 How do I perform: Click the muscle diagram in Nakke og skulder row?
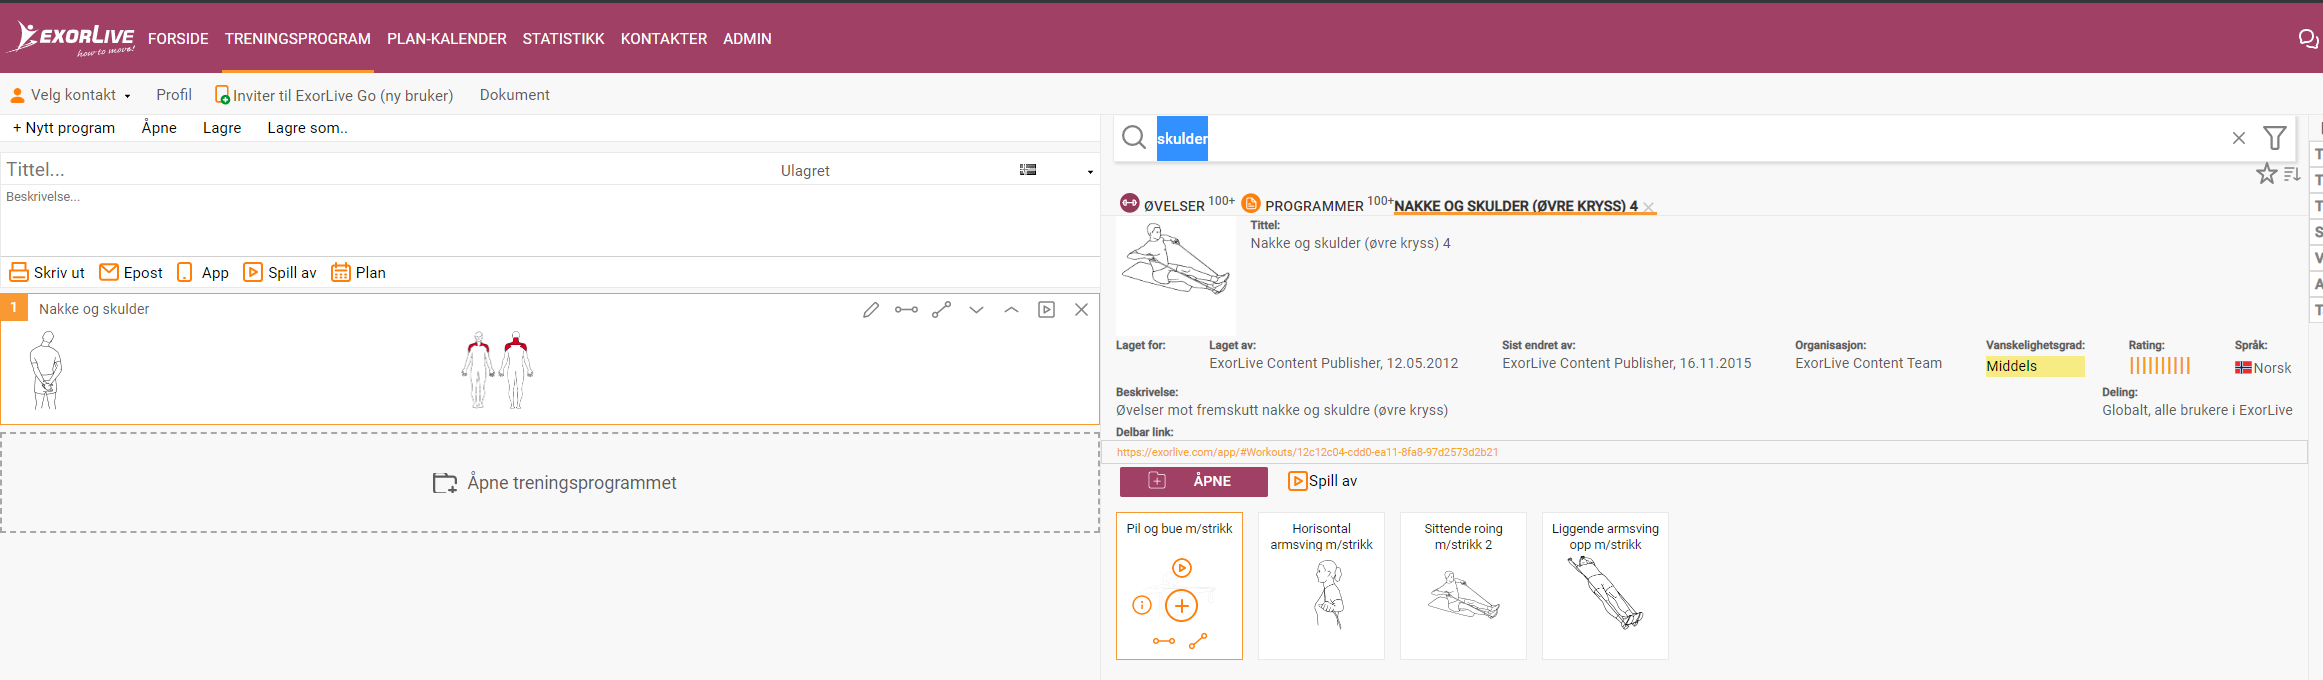coord(497,370)
